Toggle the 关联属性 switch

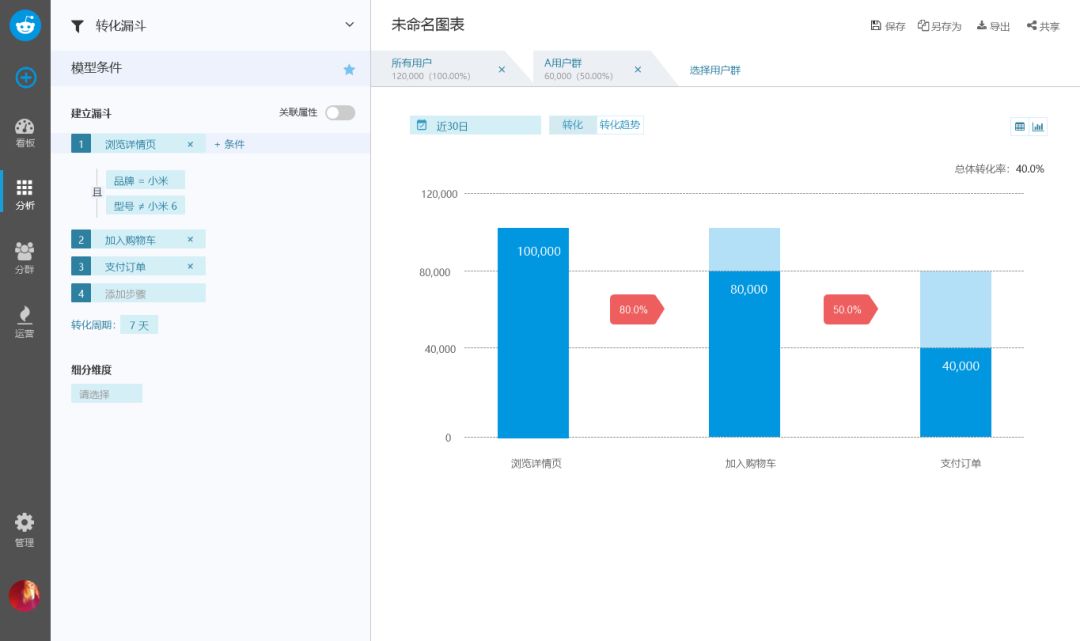click(x=340, y=112)
